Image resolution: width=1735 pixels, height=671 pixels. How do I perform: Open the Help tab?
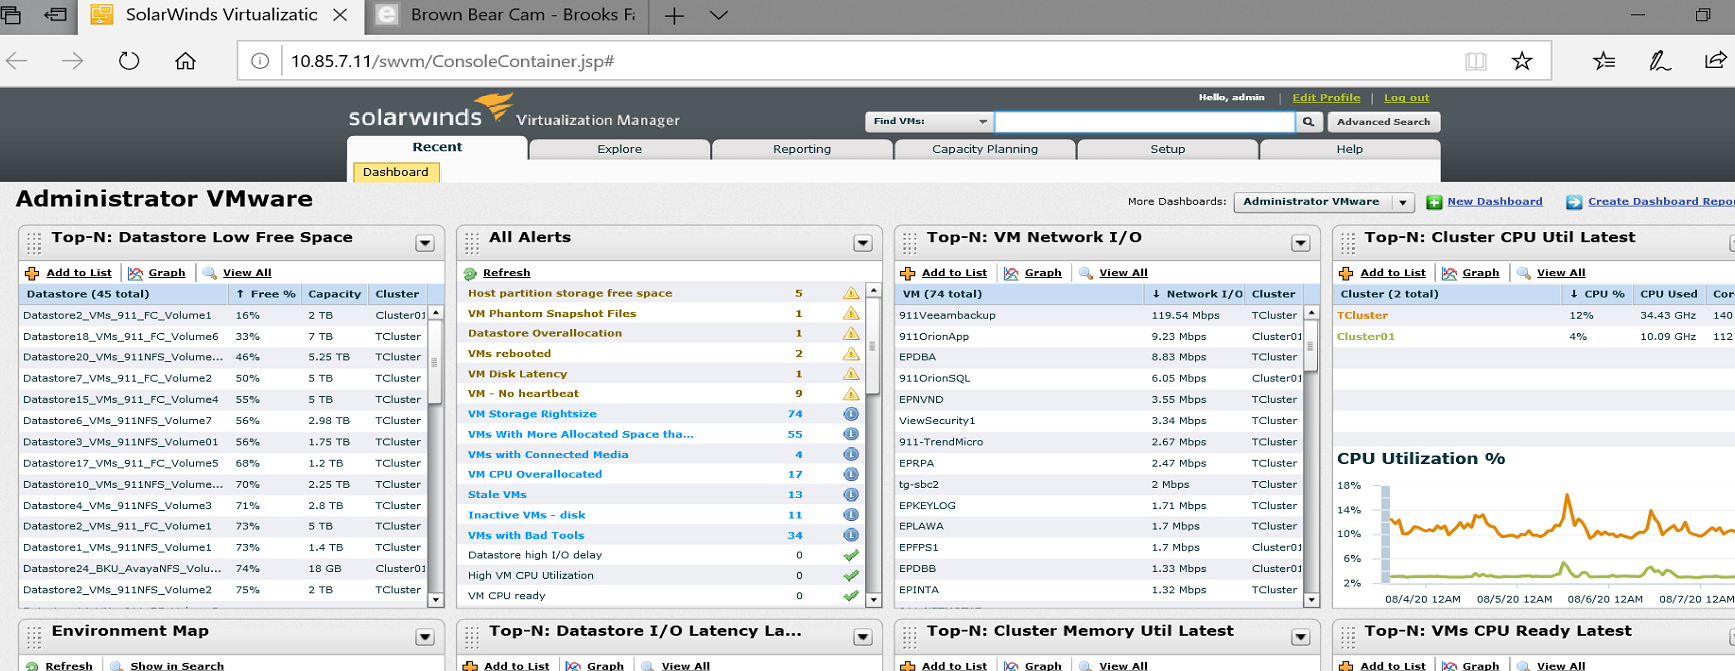1350,149
